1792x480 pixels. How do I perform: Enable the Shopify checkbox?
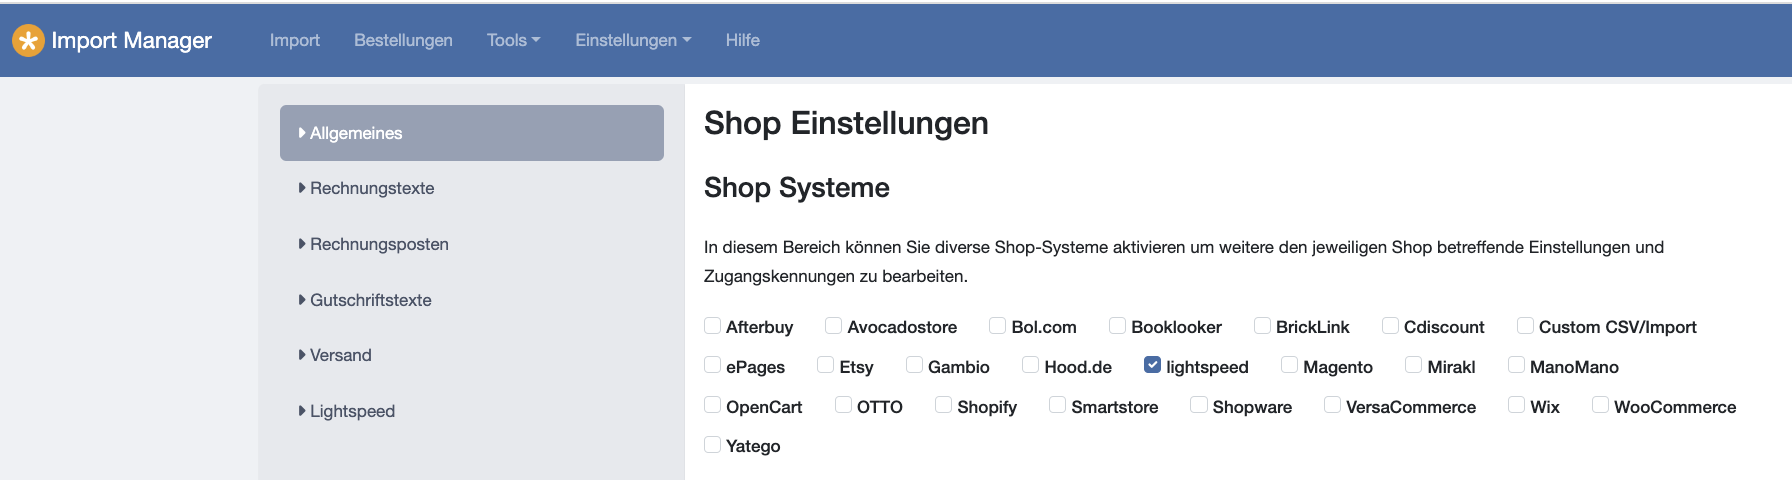(943, 405)
